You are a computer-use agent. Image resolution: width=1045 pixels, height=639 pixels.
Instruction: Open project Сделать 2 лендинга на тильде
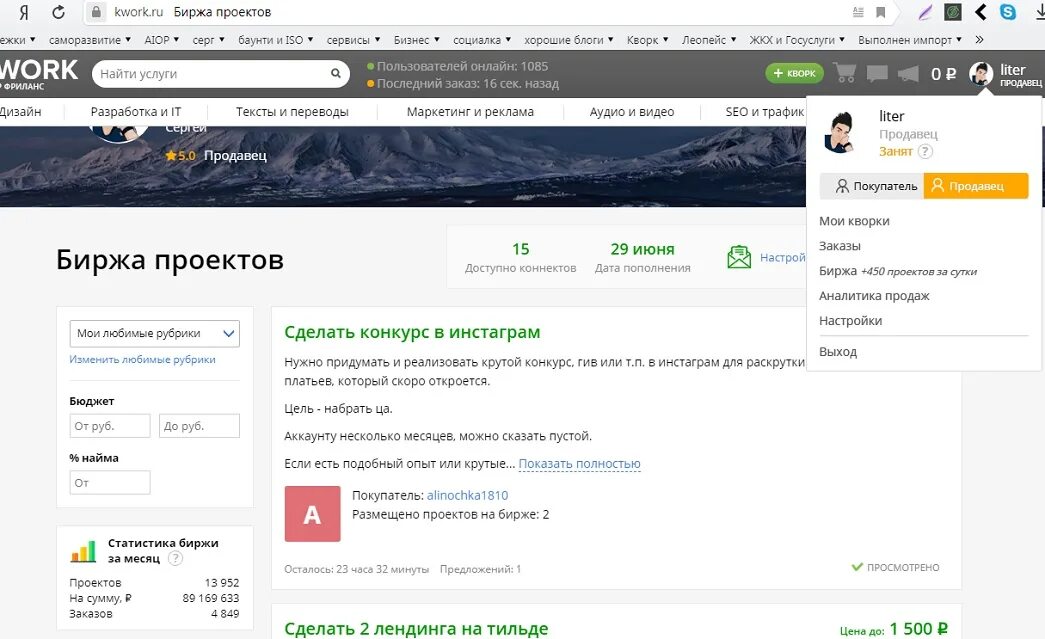416,628
